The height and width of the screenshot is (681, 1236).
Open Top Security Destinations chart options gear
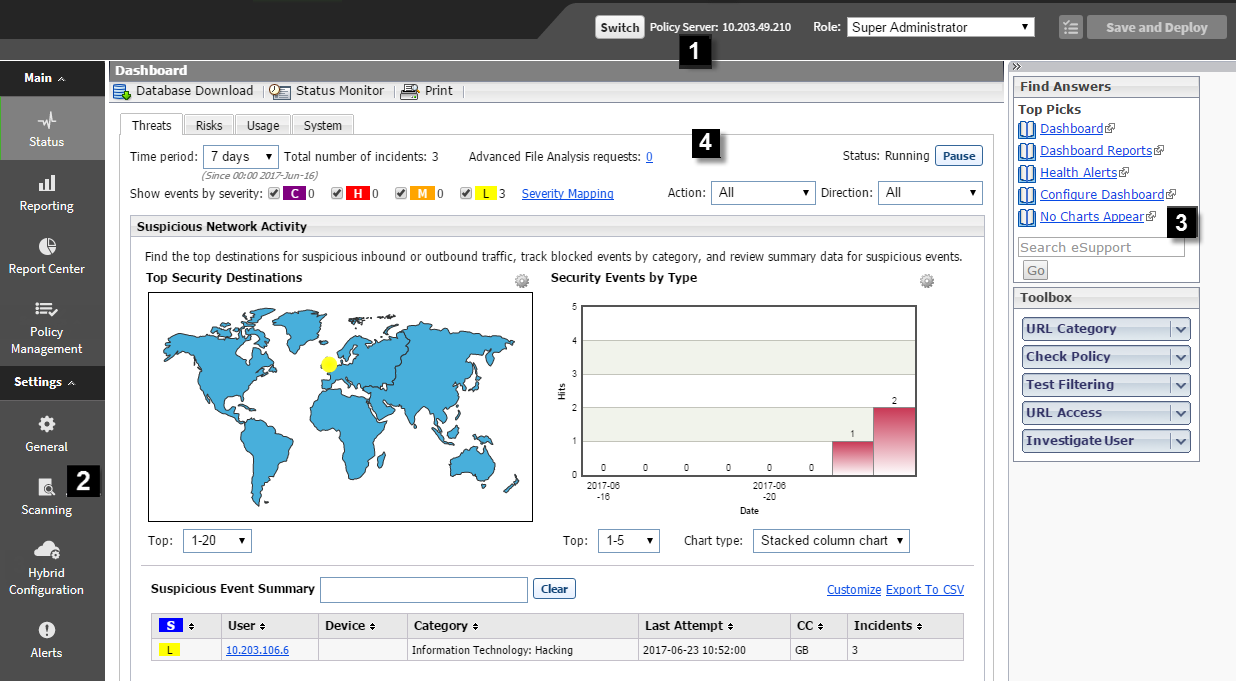[522, 281]
